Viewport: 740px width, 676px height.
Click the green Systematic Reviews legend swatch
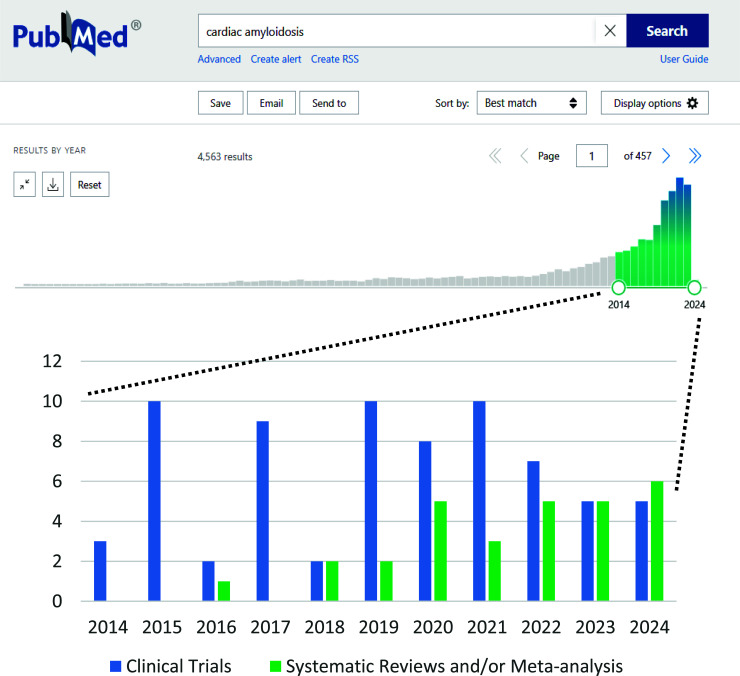275,666
